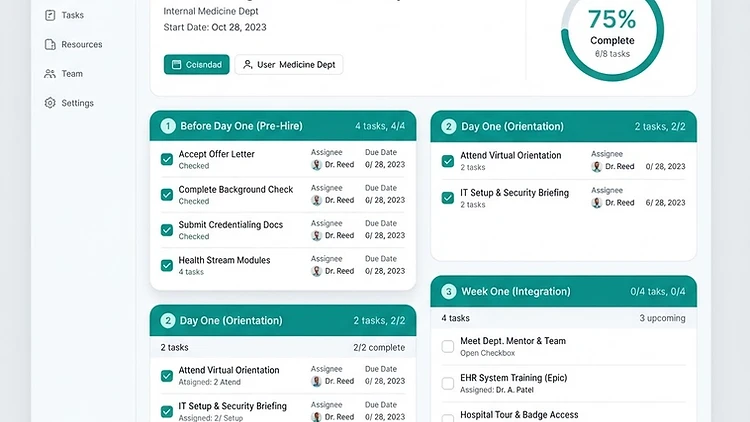This screenshot has width=750, height=422.
Task: Toggle IT Setup checkbox in right Day One card
Action: (x=448, y=198)
